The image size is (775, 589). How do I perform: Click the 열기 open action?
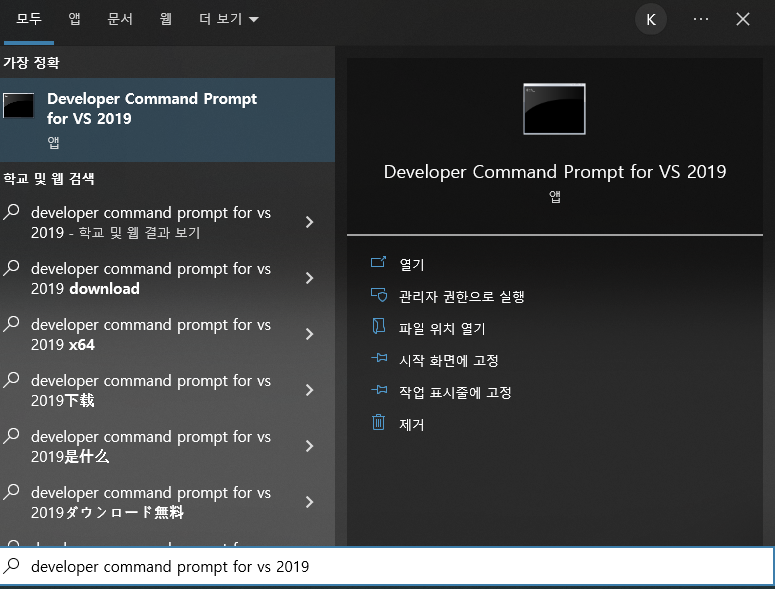pos(412,265)
